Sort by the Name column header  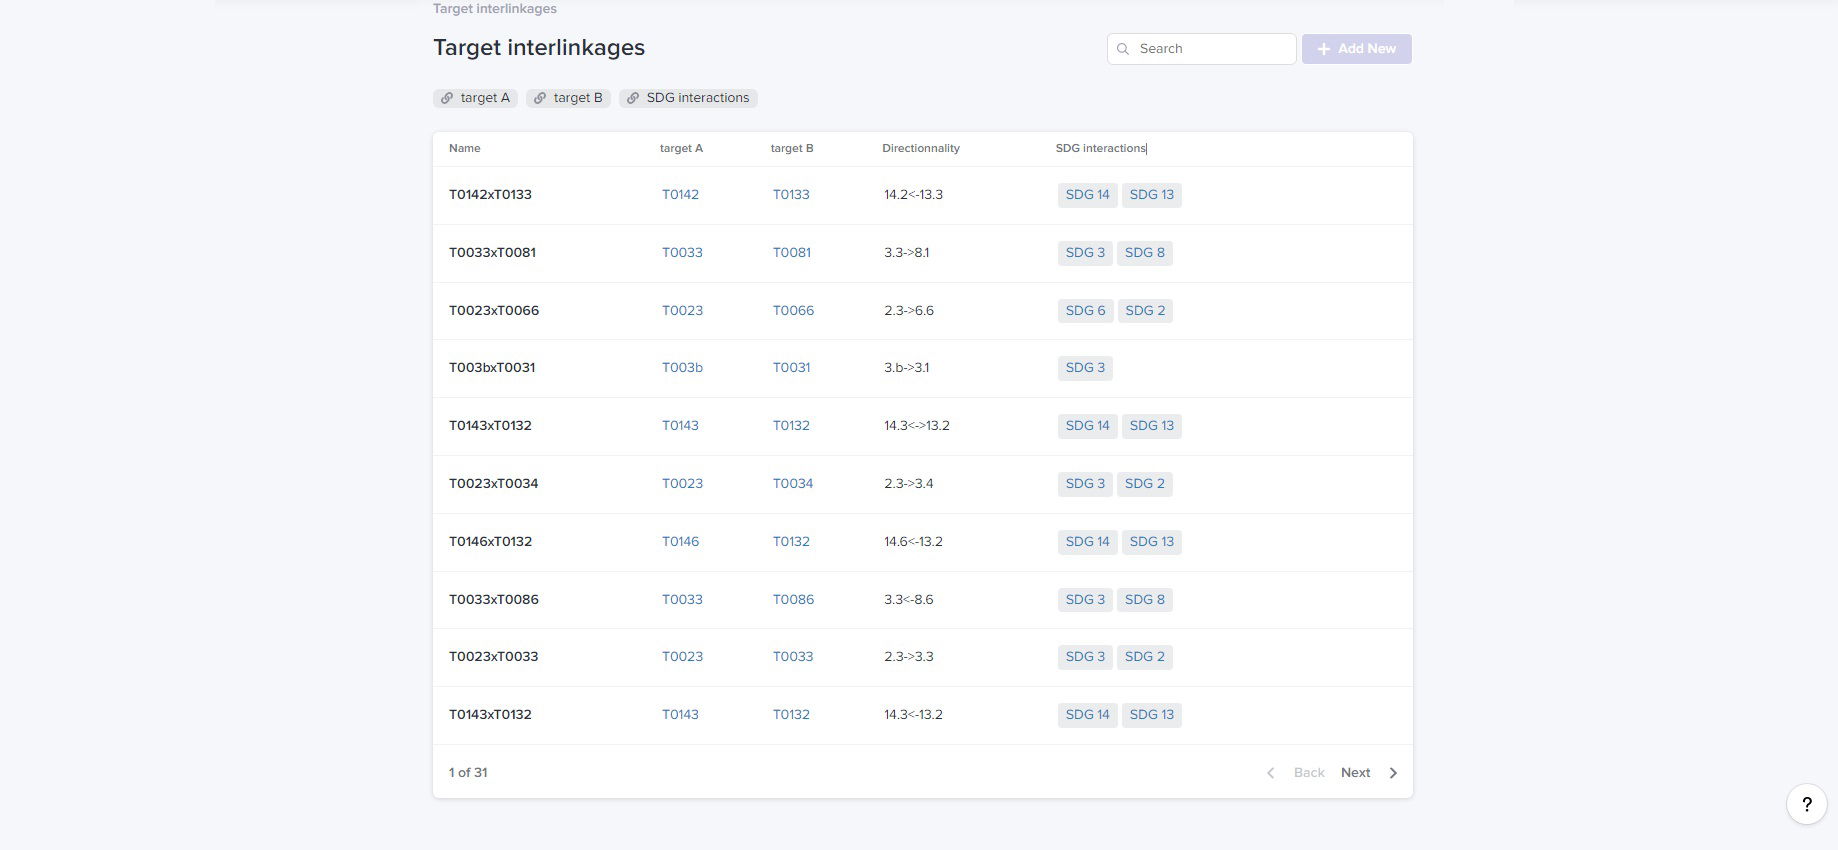(x=465, y=148)
